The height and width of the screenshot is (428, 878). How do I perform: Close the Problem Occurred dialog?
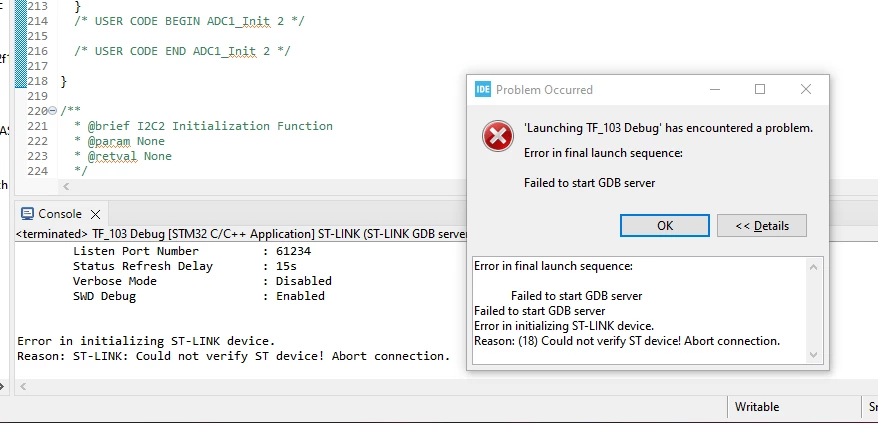tap(806, 90)
